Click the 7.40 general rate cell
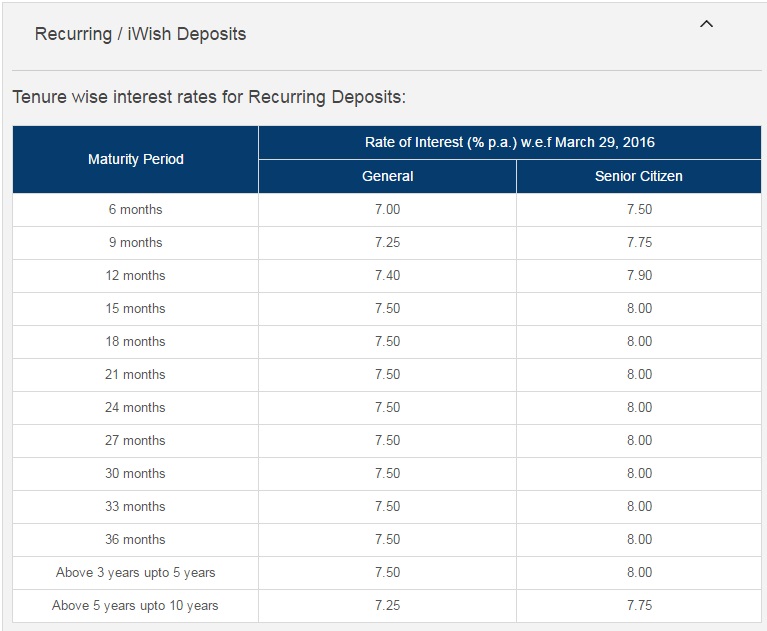 [387, 275]
